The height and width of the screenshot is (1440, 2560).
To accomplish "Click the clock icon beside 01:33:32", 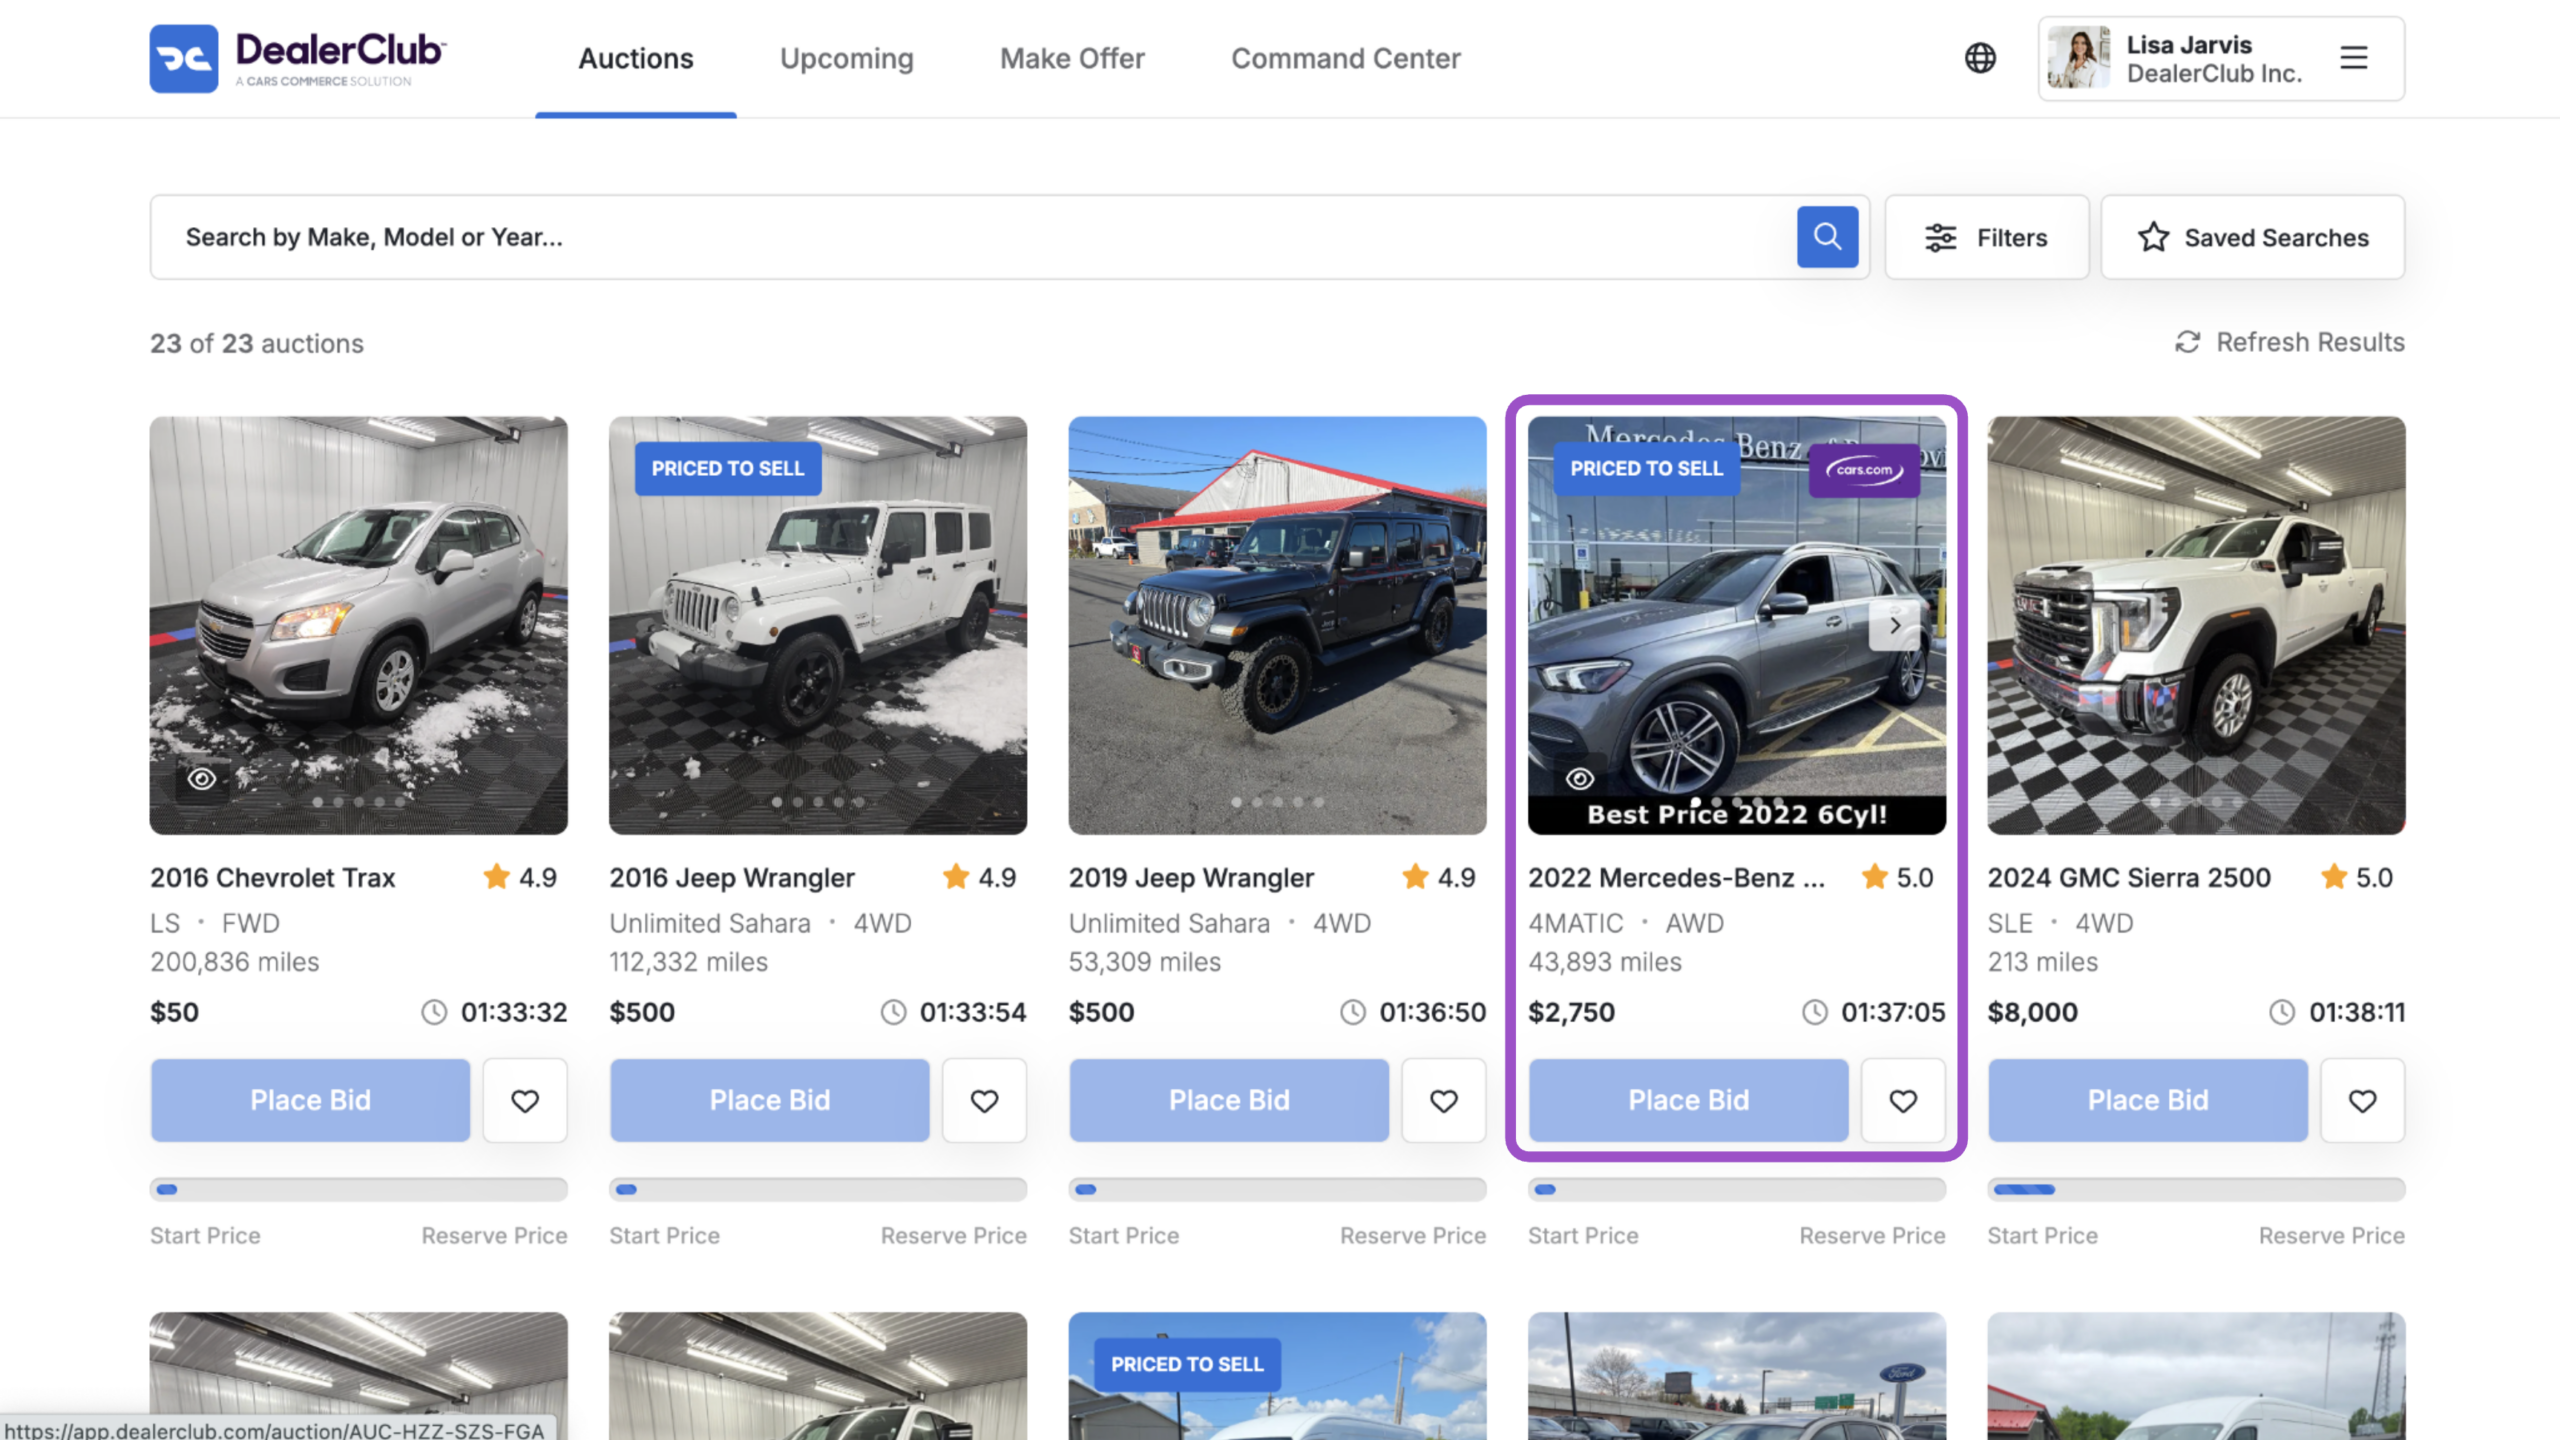I will click(434, 1012).
